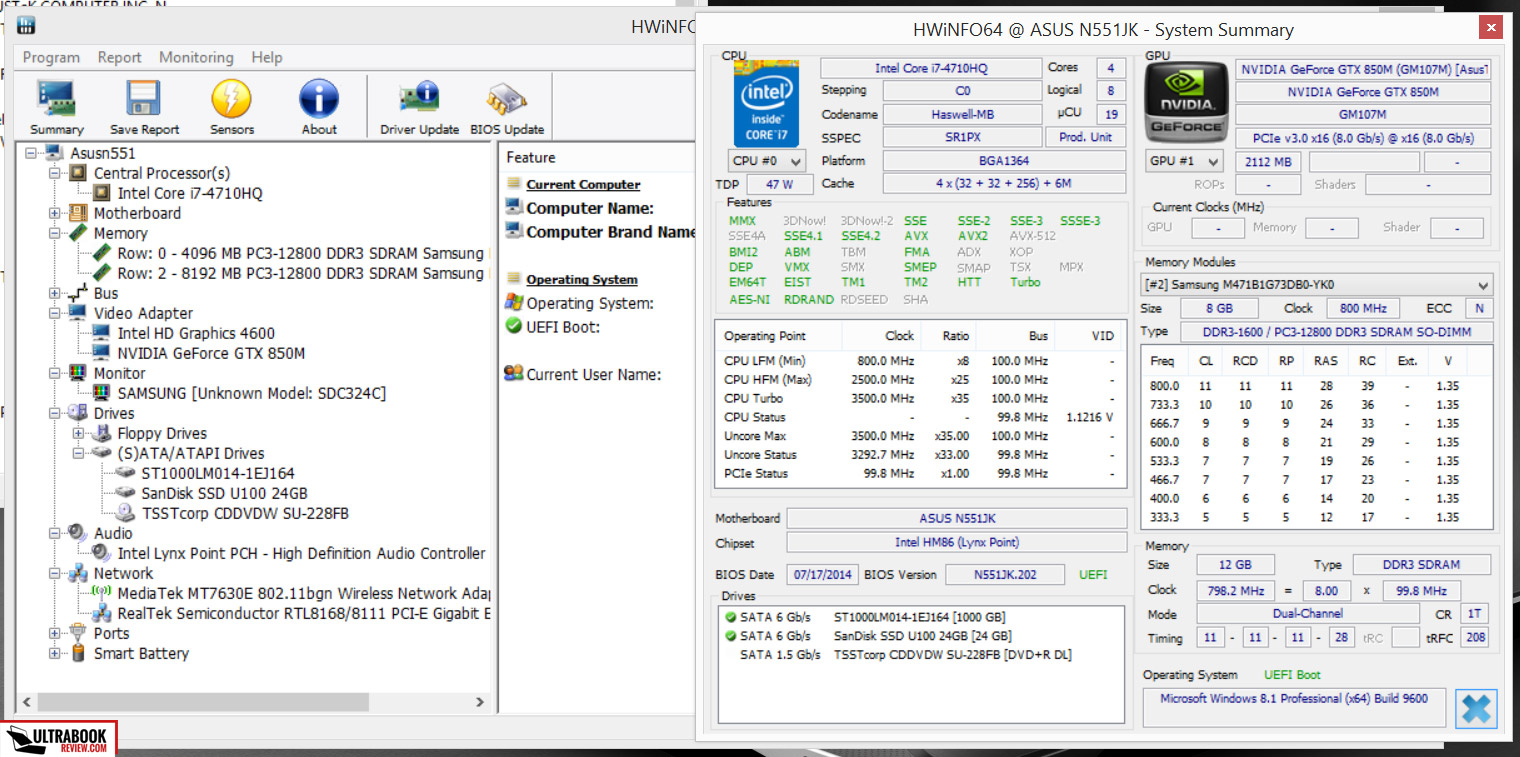Expand the Ports node
Screen dimensions: 1520x757
[x=55, y=633]
